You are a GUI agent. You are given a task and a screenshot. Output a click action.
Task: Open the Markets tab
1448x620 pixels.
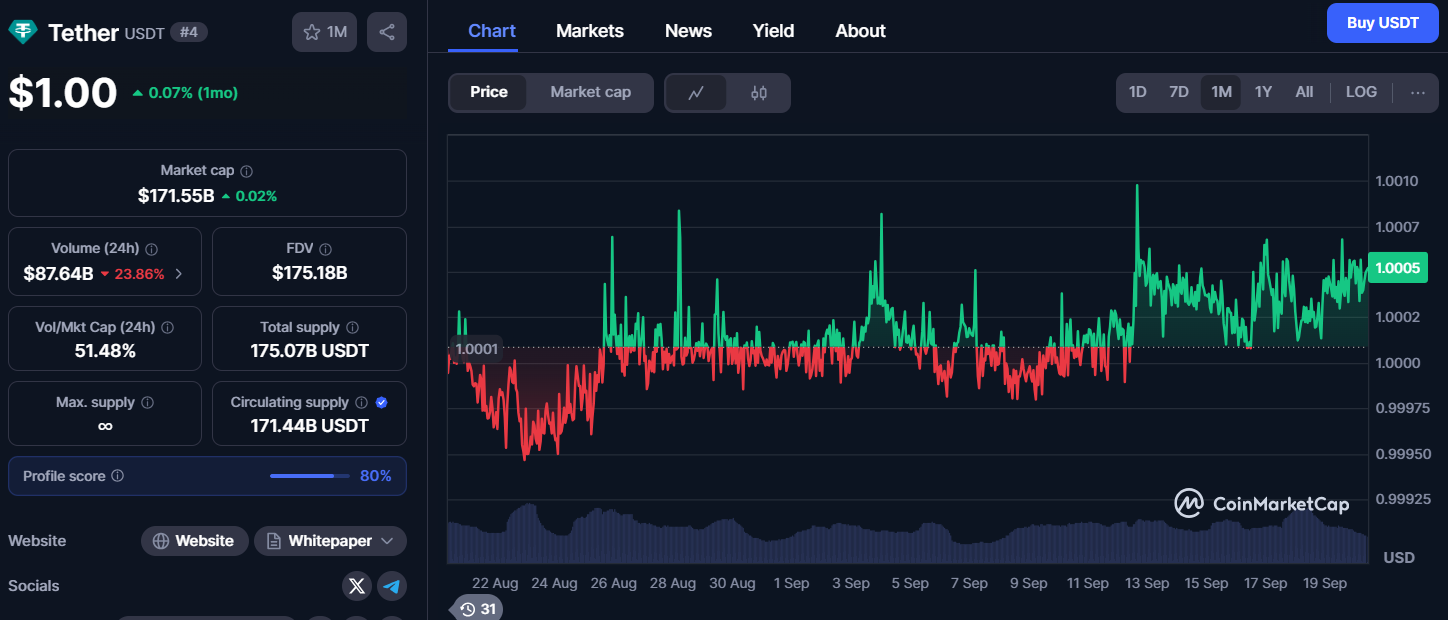point(590,31)
